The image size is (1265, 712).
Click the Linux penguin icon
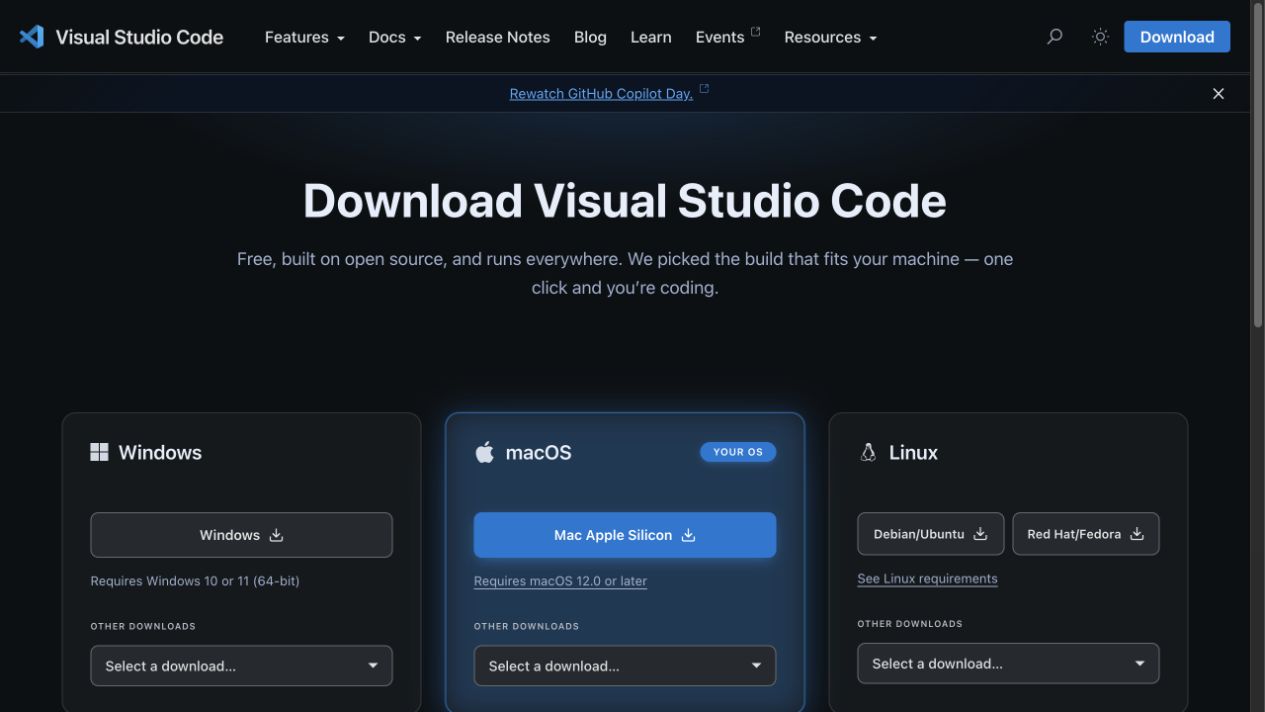[868, 452]
